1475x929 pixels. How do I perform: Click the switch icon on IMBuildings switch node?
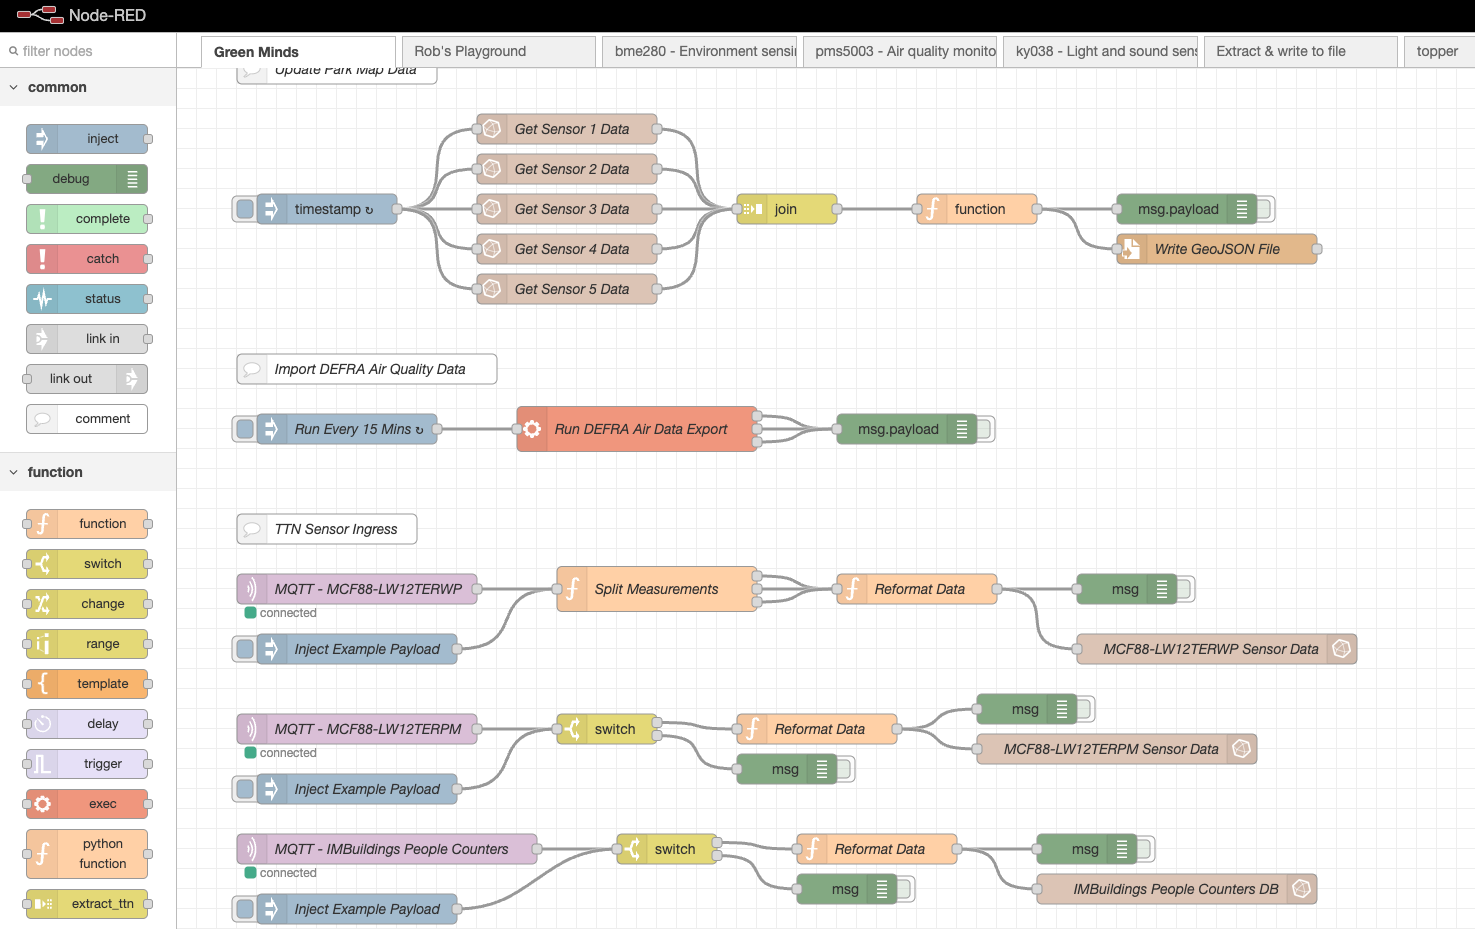(632, 849)
